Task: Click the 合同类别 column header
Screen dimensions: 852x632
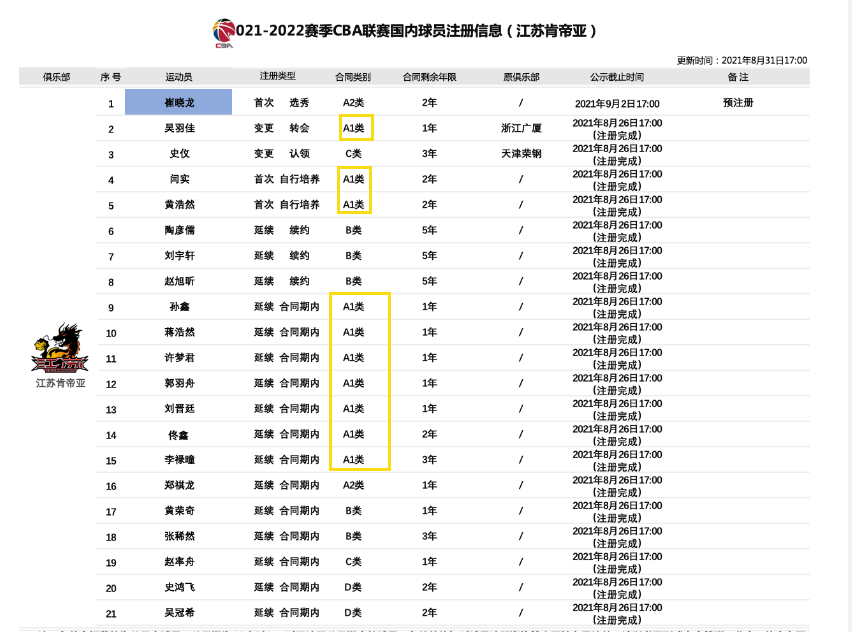Action: (353, 77)
